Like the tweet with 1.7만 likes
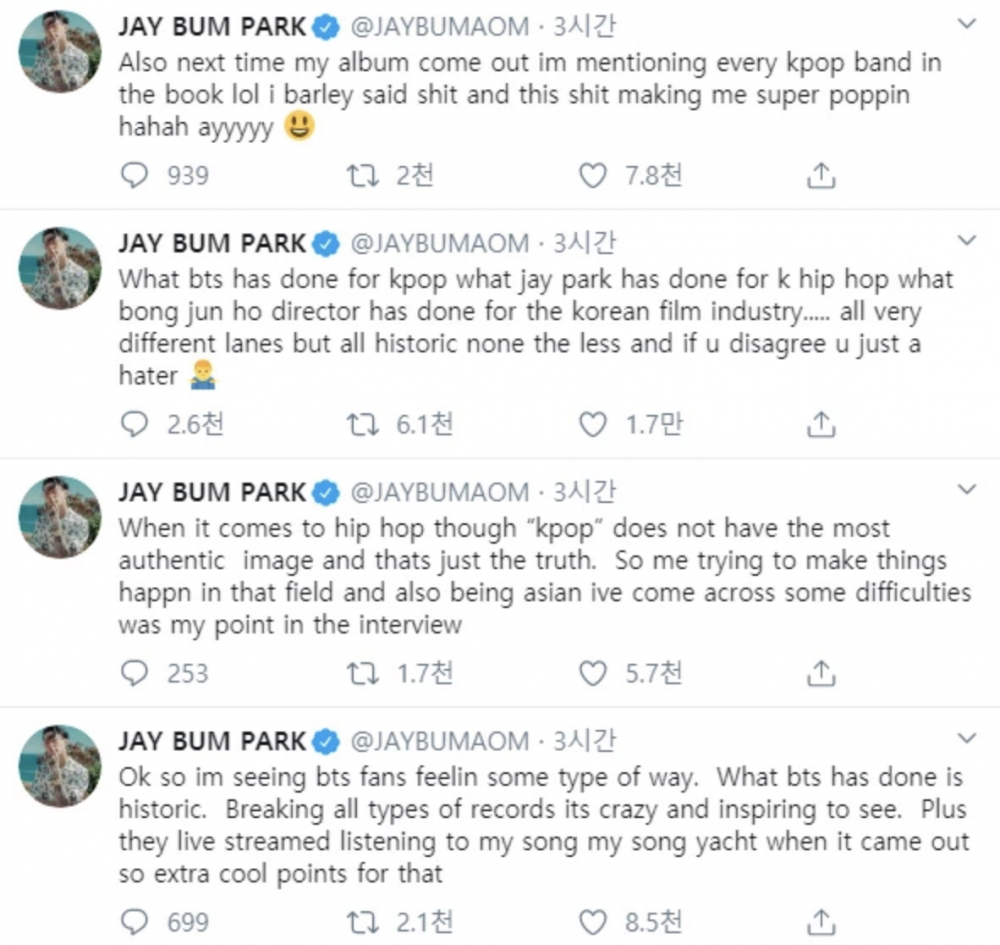The width and height of the screenshot is (1000, 945). (593, 425)
